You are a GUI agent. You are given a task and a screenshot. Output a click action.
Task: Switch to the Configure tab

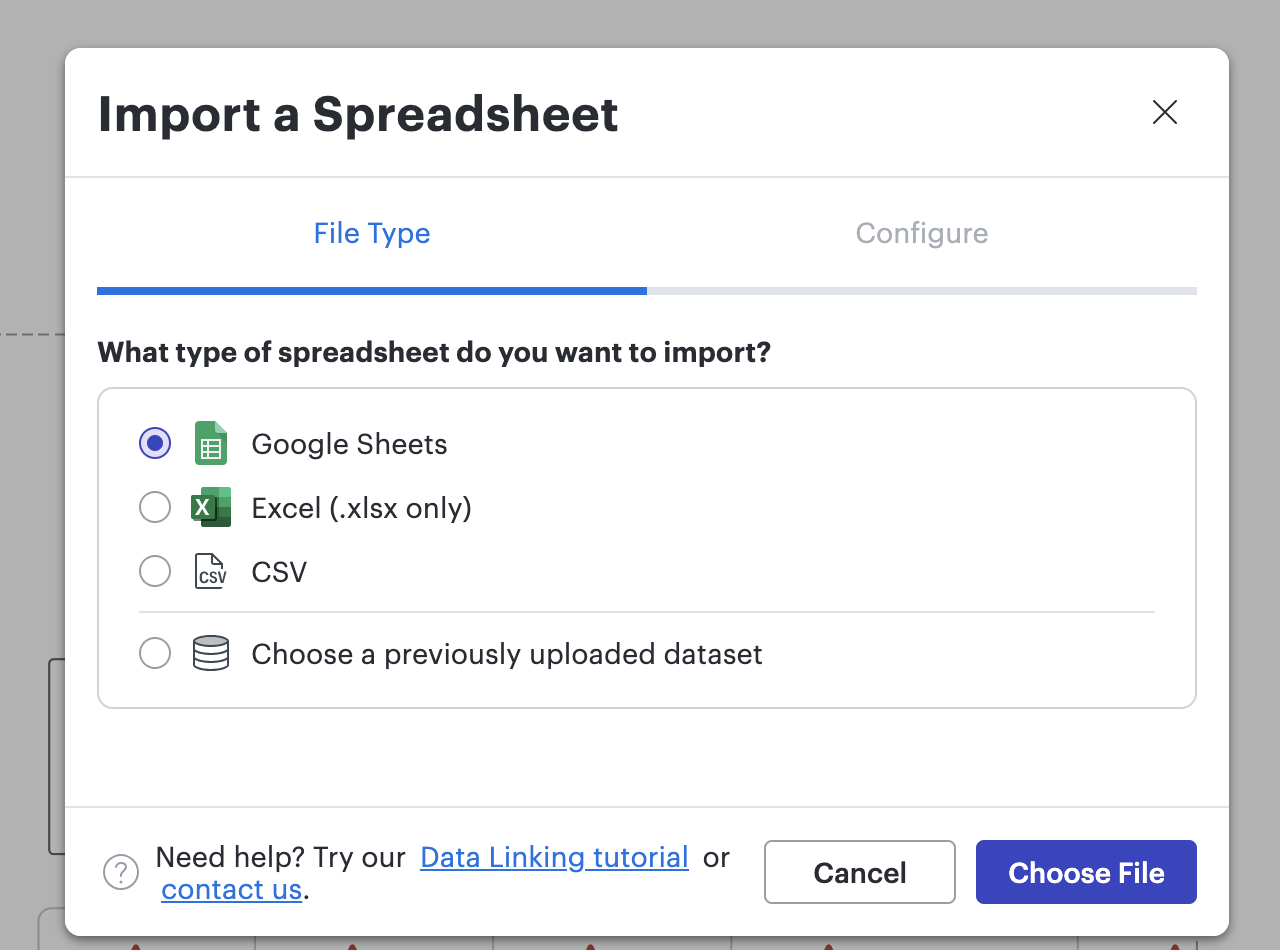point(921,233)
